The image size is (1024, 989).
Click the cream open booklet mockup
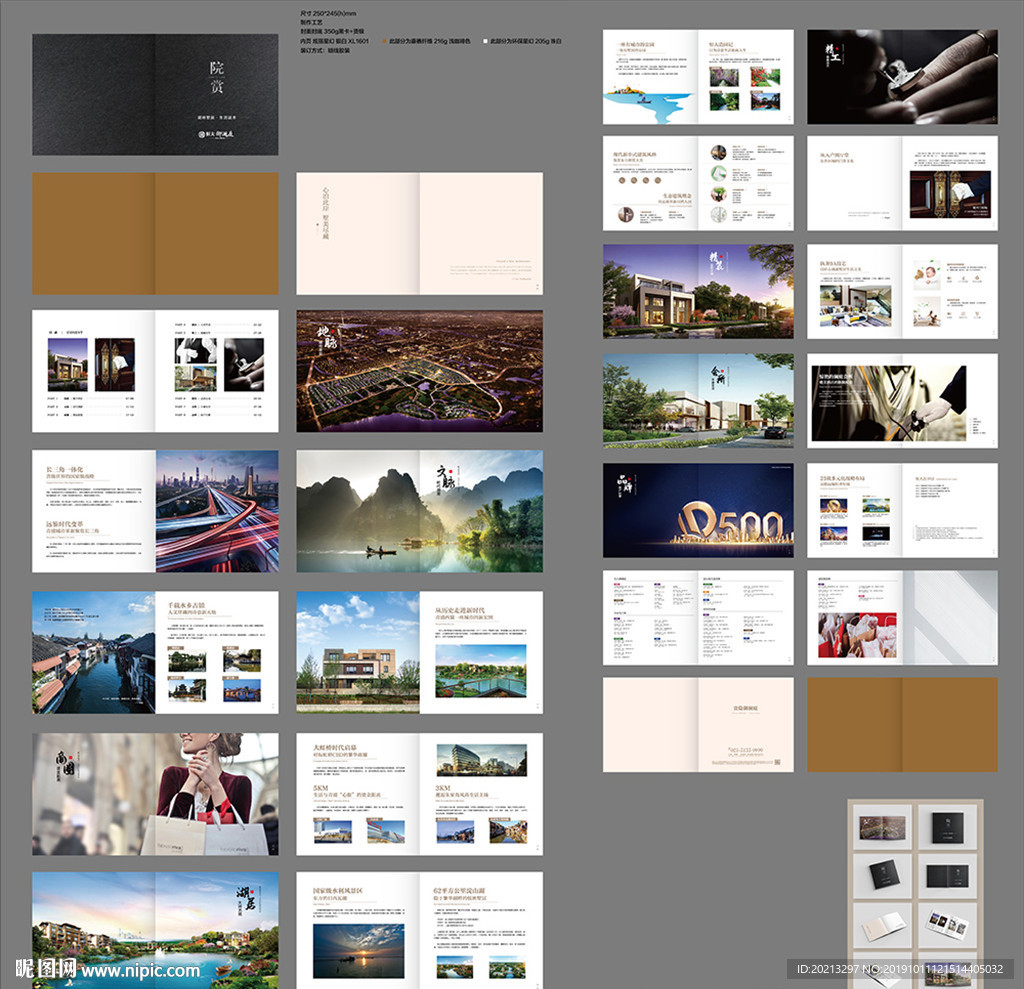coord(882,925)
